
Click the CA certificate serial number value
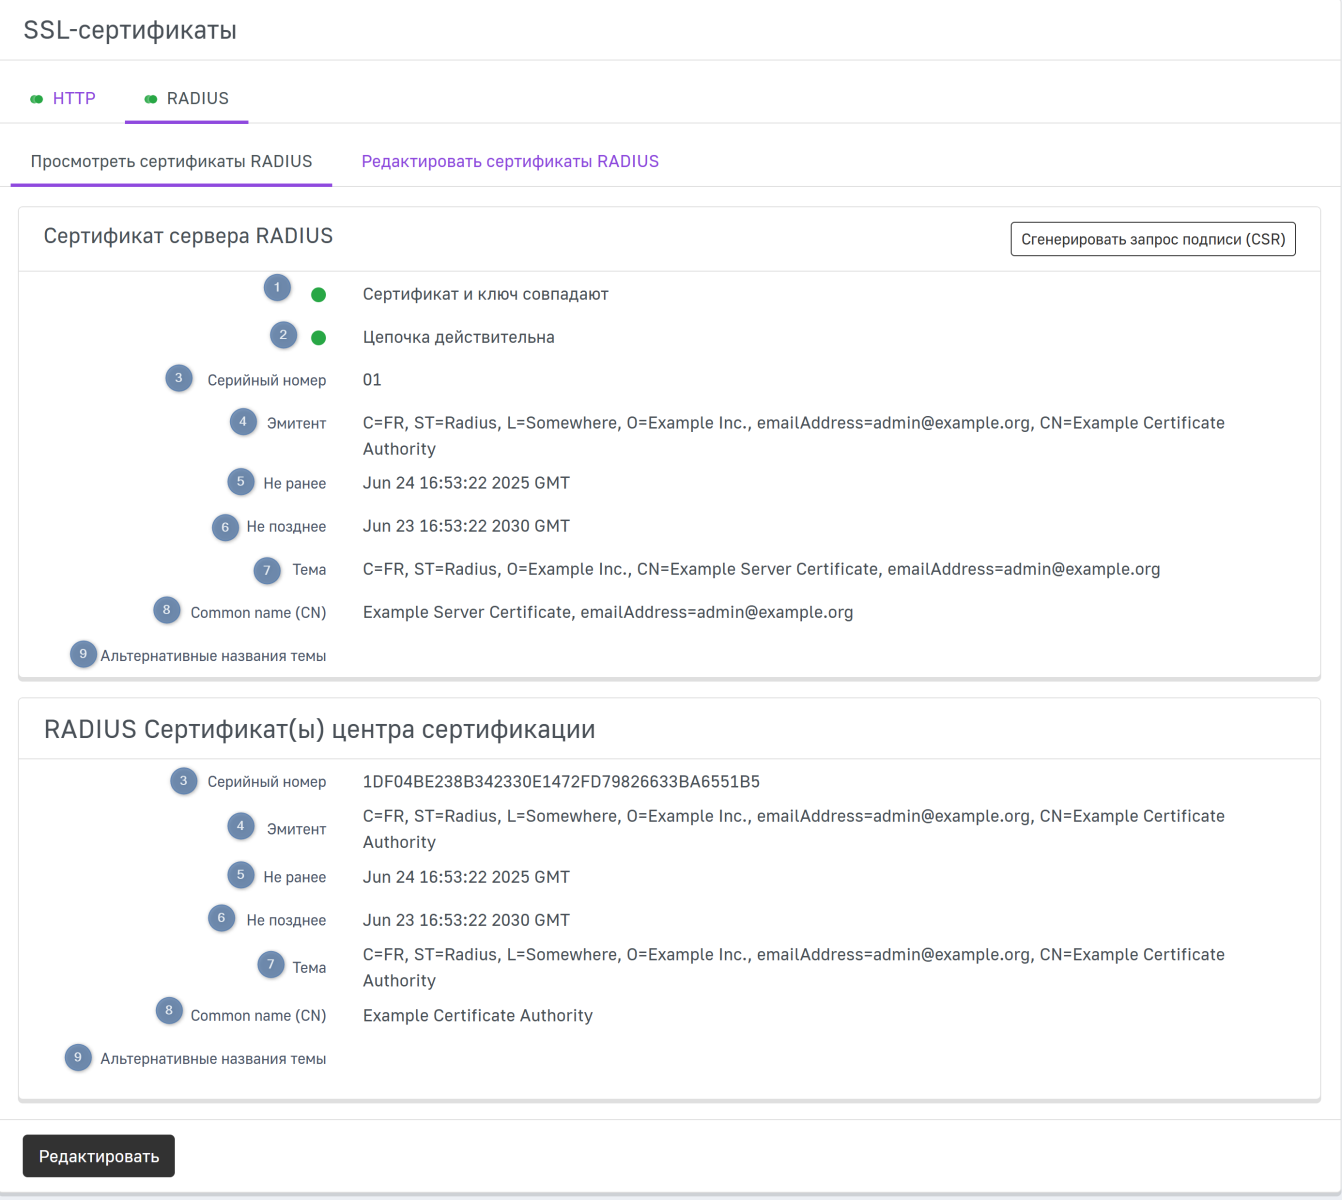[561, 781]
